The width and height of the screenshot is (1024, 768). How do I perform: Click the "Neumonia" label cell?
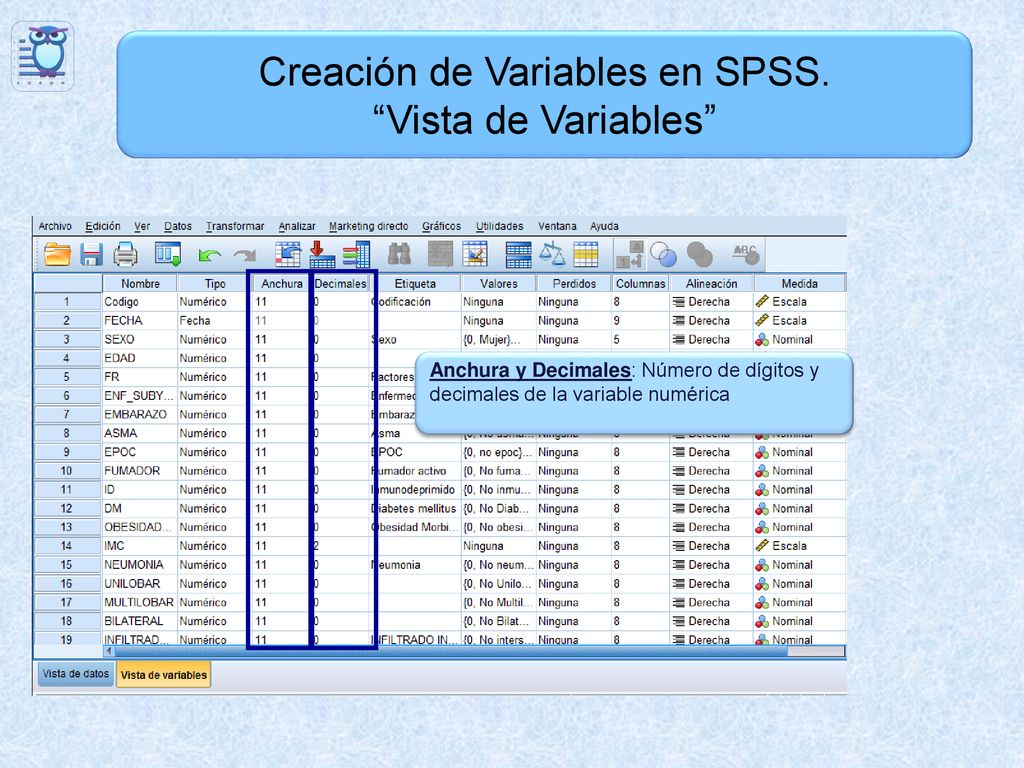coord(417,565)
